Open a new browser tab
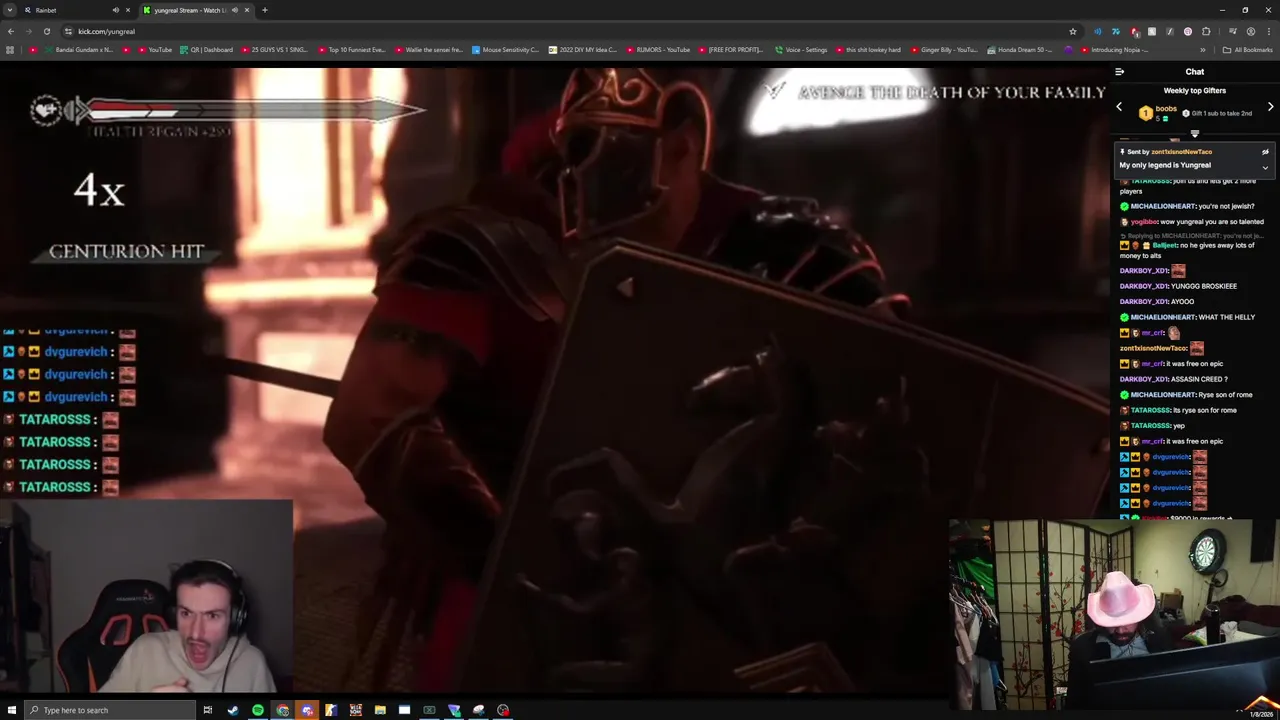 [264, 10]
